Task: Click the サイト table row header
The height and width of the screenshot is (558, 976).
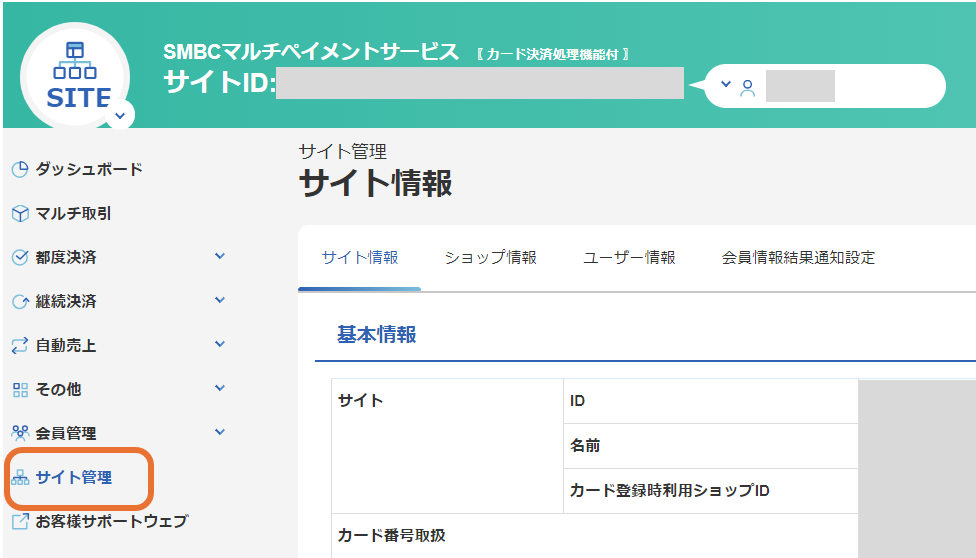Action: tap(448, 446)
